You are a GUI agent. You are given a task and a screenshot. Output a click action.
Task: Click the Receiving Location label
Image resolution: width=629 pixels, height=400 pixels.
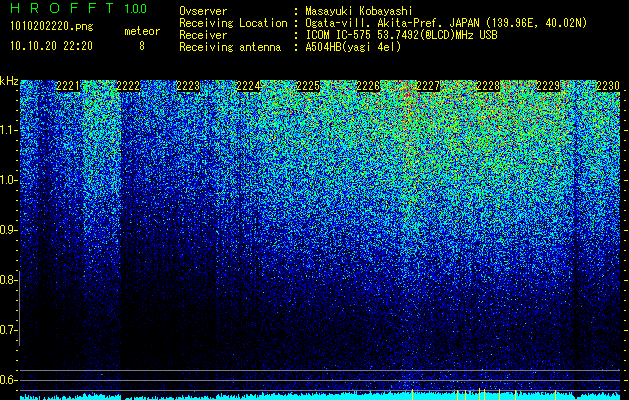(x=233, y=23)
